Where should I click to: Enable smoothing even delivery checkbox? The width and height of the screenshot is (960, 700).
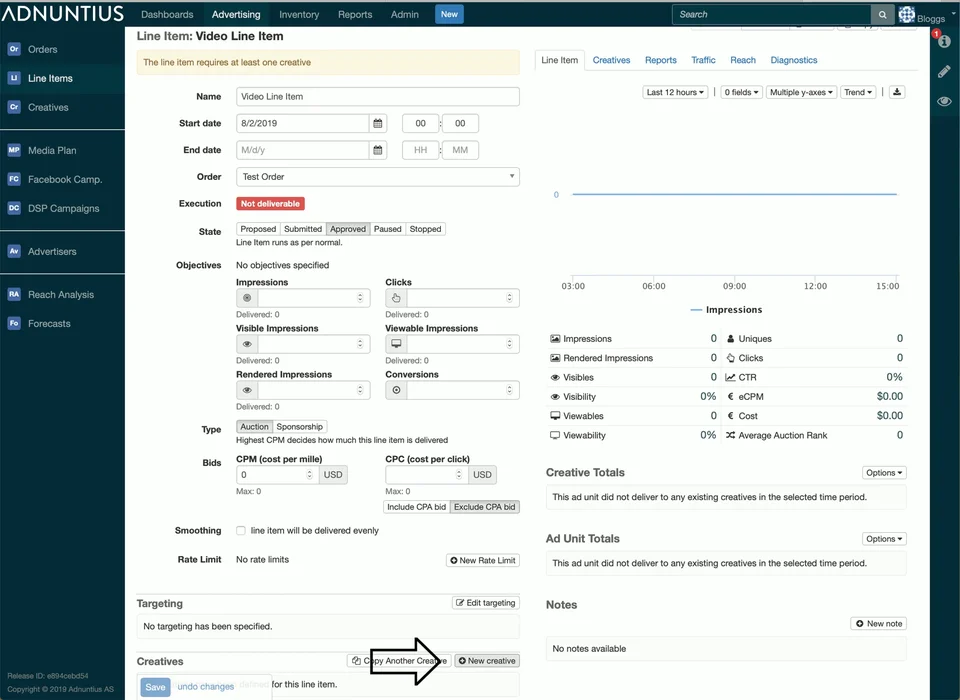point(241,531)
